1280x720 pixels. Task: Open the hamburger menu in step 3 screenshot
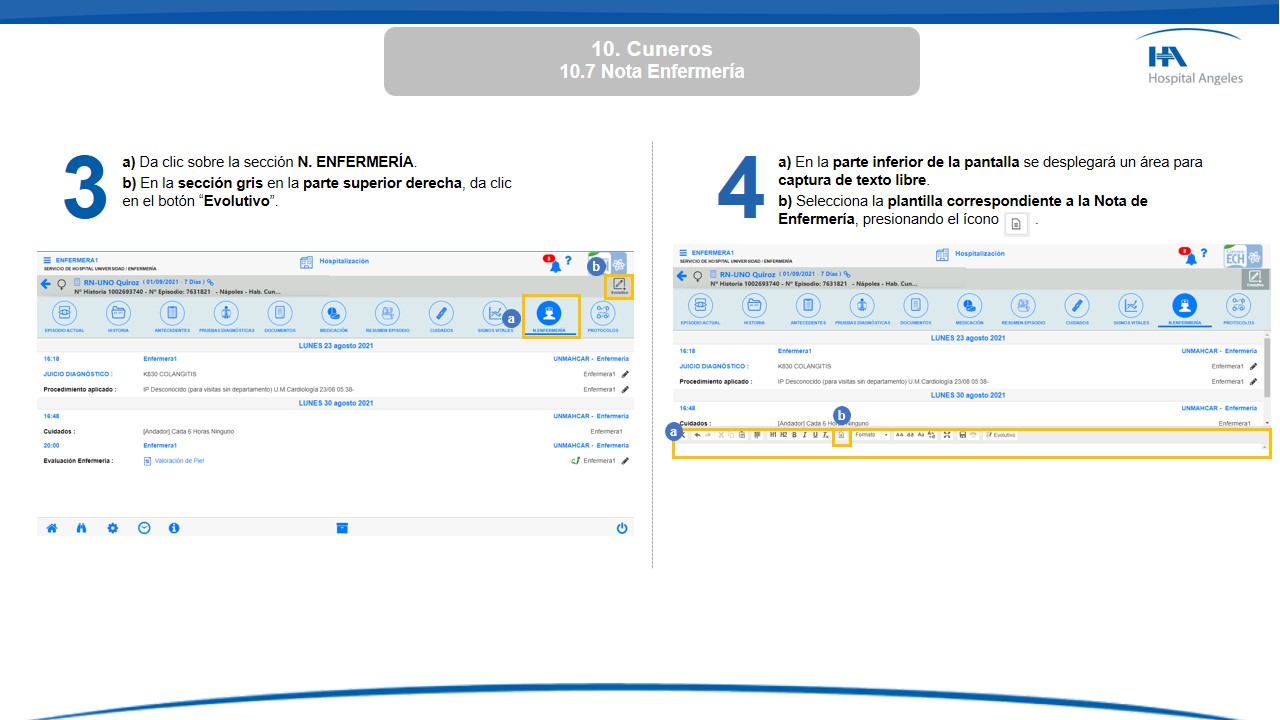pos(47,260)
